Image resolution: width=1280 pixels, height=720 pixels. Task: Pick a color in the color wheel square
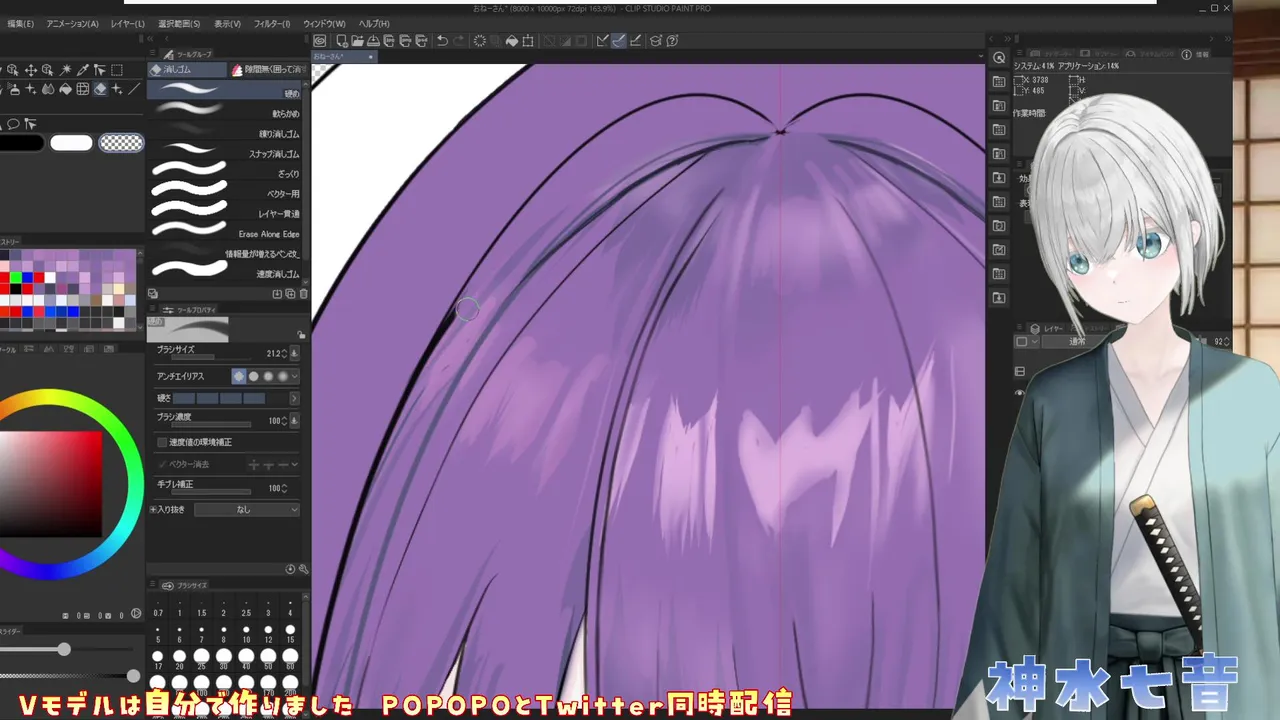click(50, 483)
